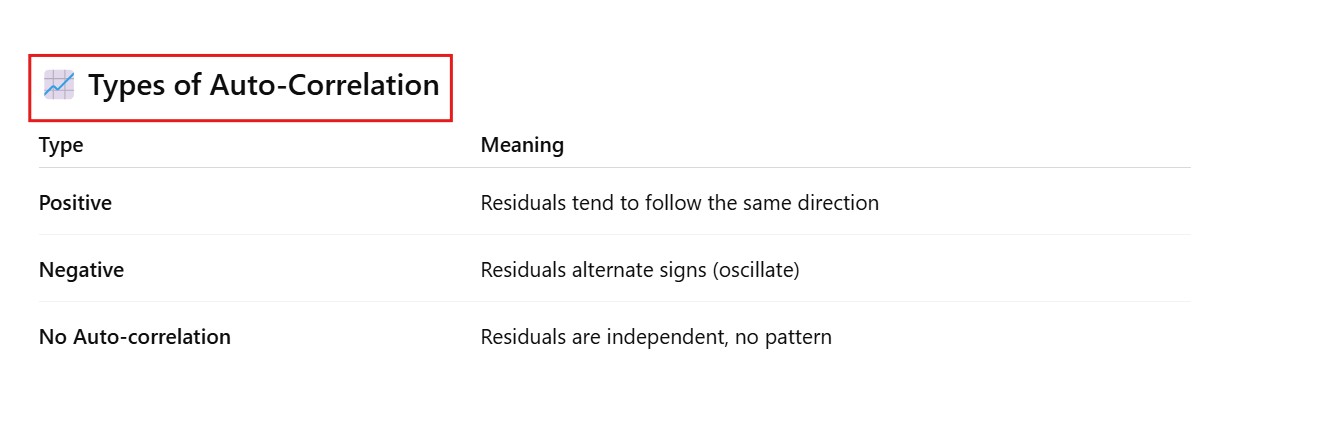The width and height of the screenshot is (1323, 444).
Task: Click the Positive row's meaning text
Action: pos(679,203)
